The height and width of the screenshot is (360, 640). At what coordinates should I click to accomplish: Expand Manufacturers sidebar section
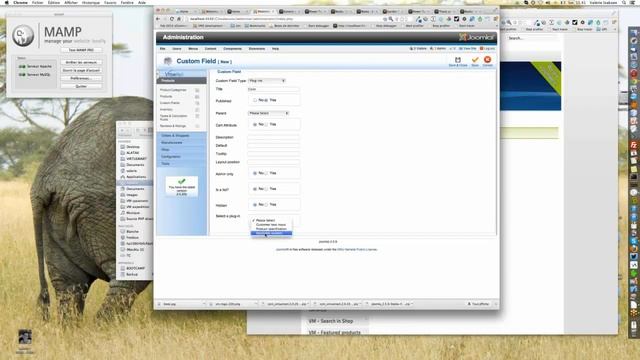(182, 142)
